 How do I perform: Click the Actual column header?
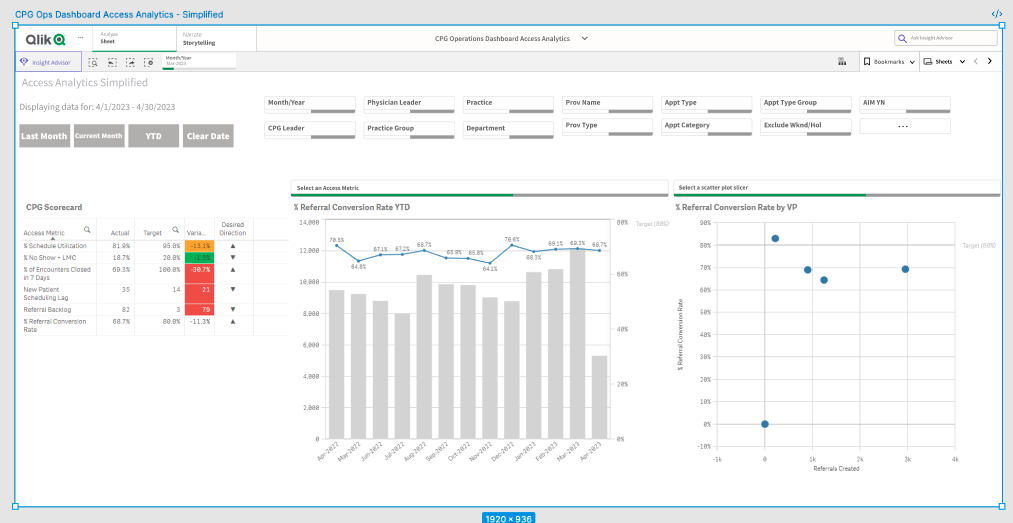[x=120, y=232]
